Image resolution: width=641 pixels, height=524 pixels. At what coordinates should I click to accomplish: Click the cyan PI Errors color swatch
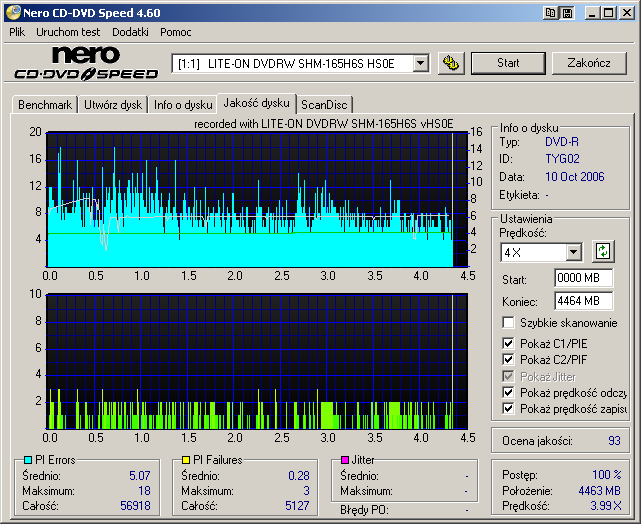pyautogui.click(x=28, y=460)
